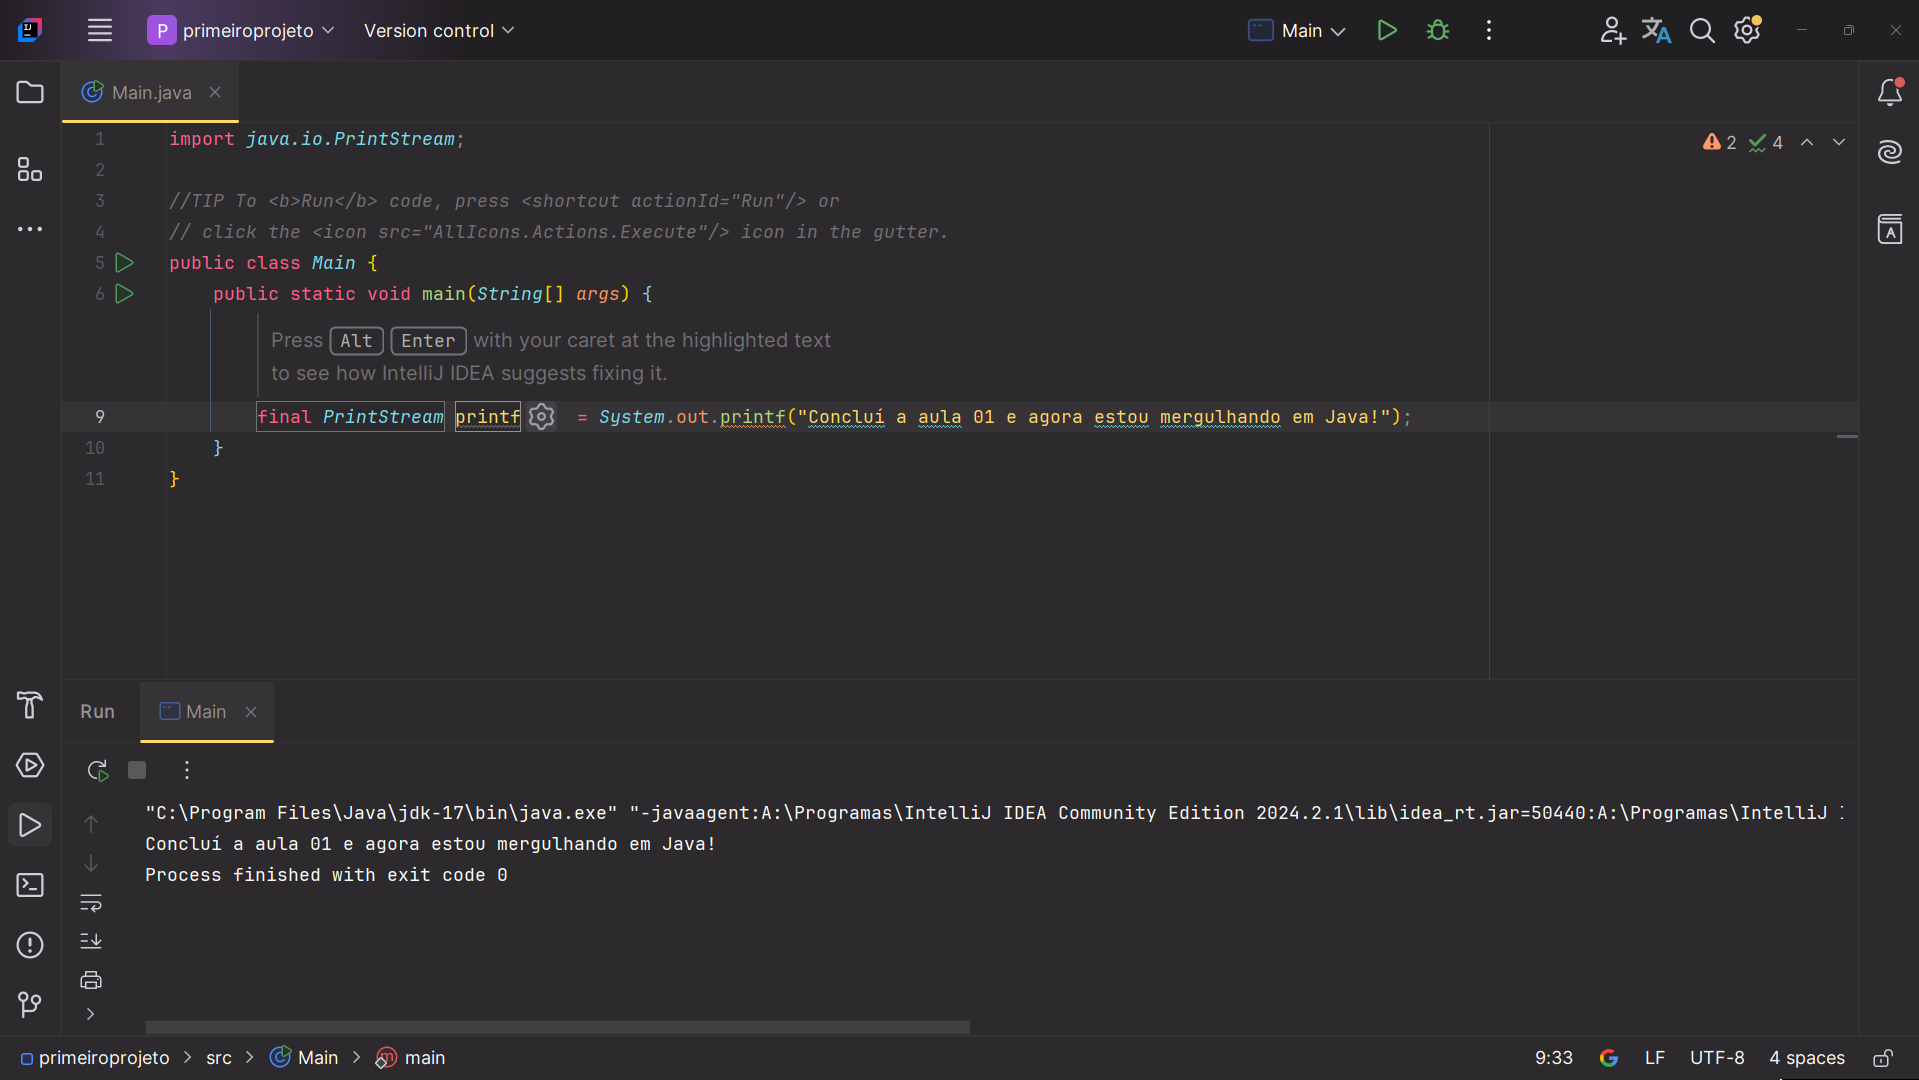Screen dimensions: 1919x1080
Task: Open Search Everywhere magnifier
Action: pos(1702,30)
